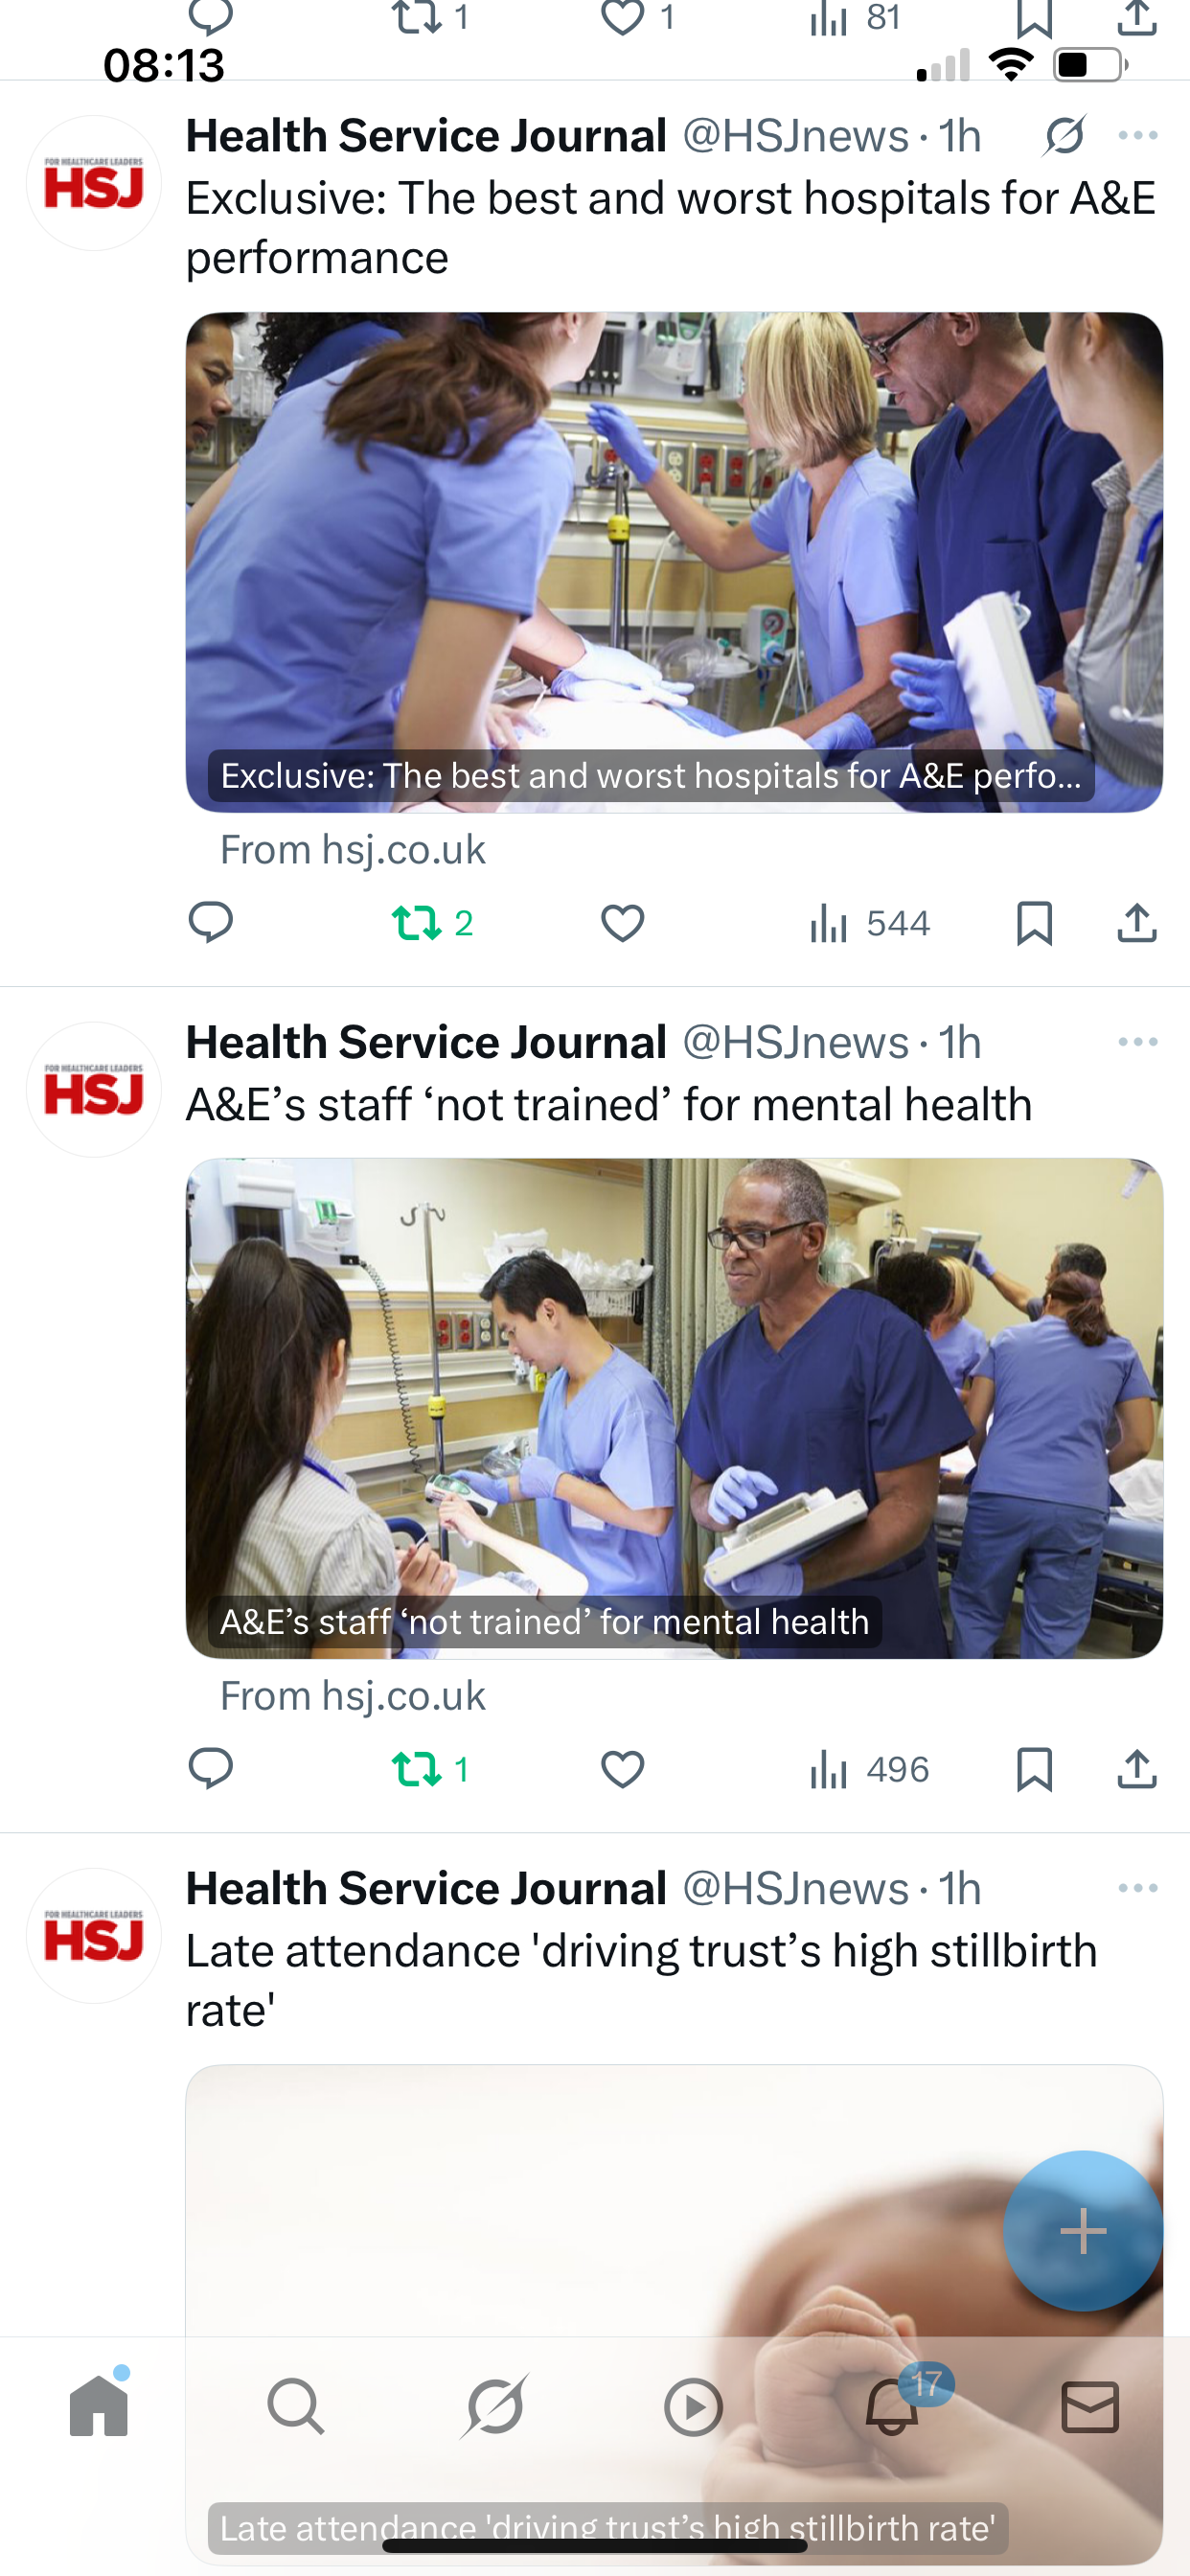Open Grok icon on first HSJ tweet
The width and height of the screenshot is (1190, 2576).
(x=1064, y=136)
